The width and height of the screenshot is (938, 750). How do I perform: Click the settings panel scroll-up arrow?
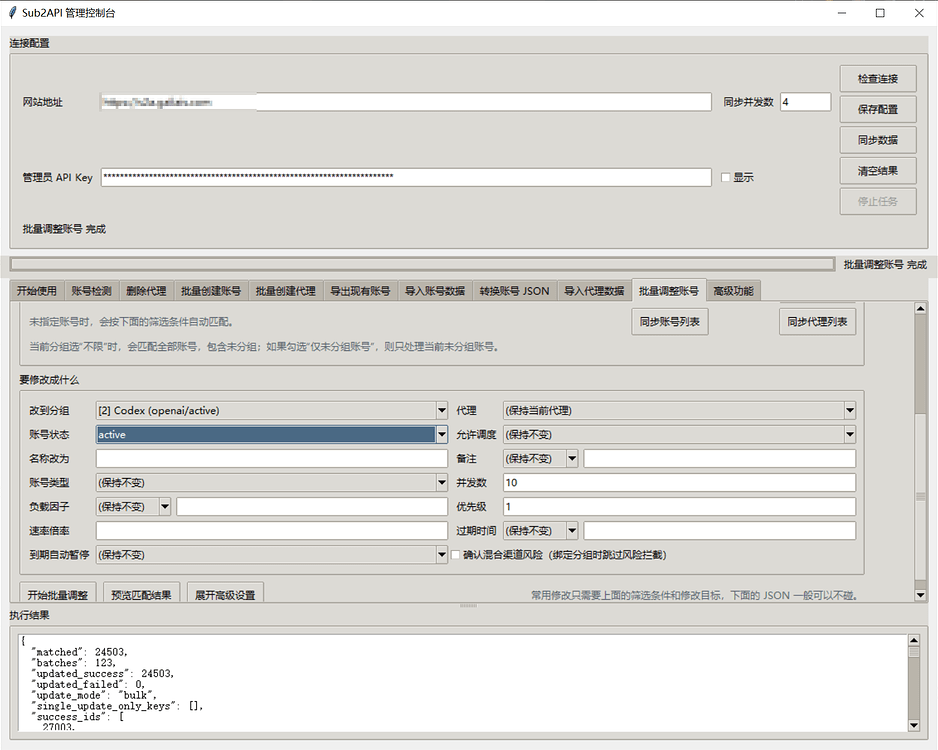point(921,309)
